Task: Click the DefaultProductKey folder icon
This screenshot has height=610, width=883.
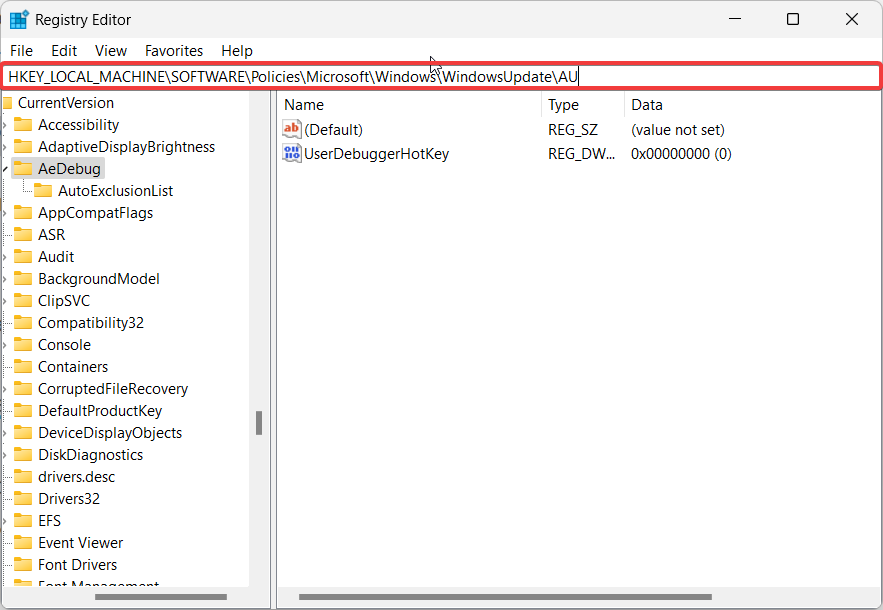Action: [23, 410]
